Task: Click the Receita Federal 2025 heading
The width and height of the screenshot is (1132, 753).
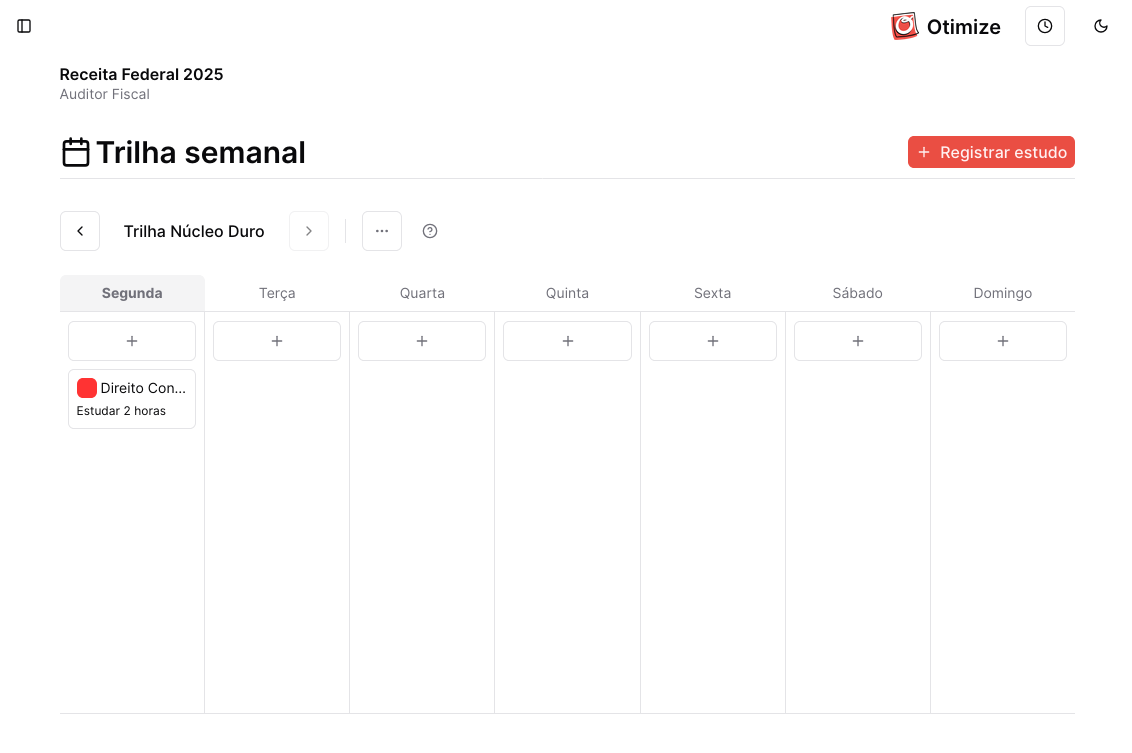Action: coord(141,74)
